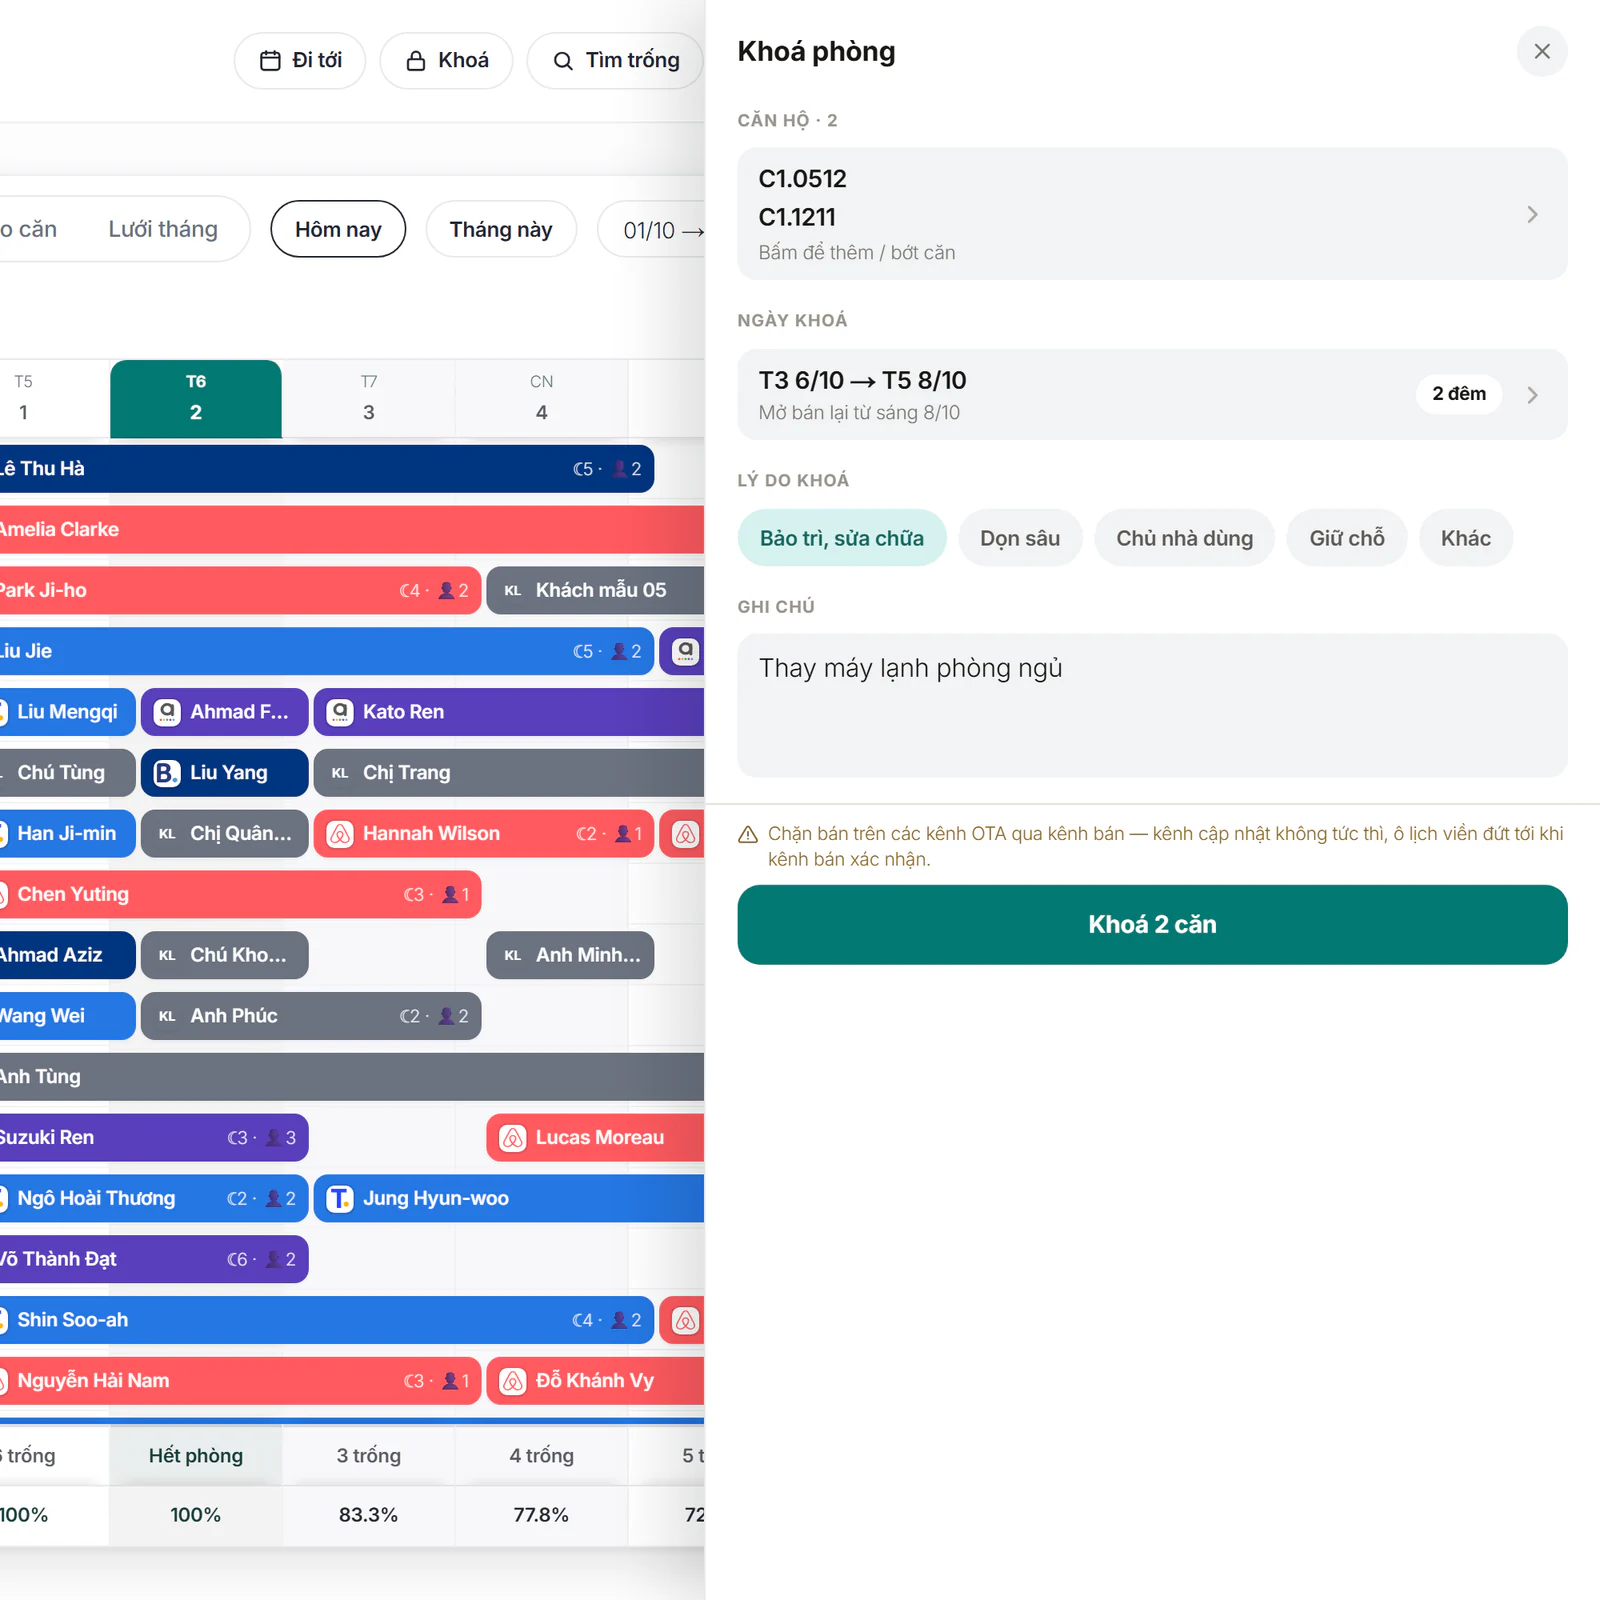The height and width of the screenshot is (1600, 1600).
Task: Select the Bảo trì, sửa chữa reason
Action: pyautogui.click(x=842, y=538)
